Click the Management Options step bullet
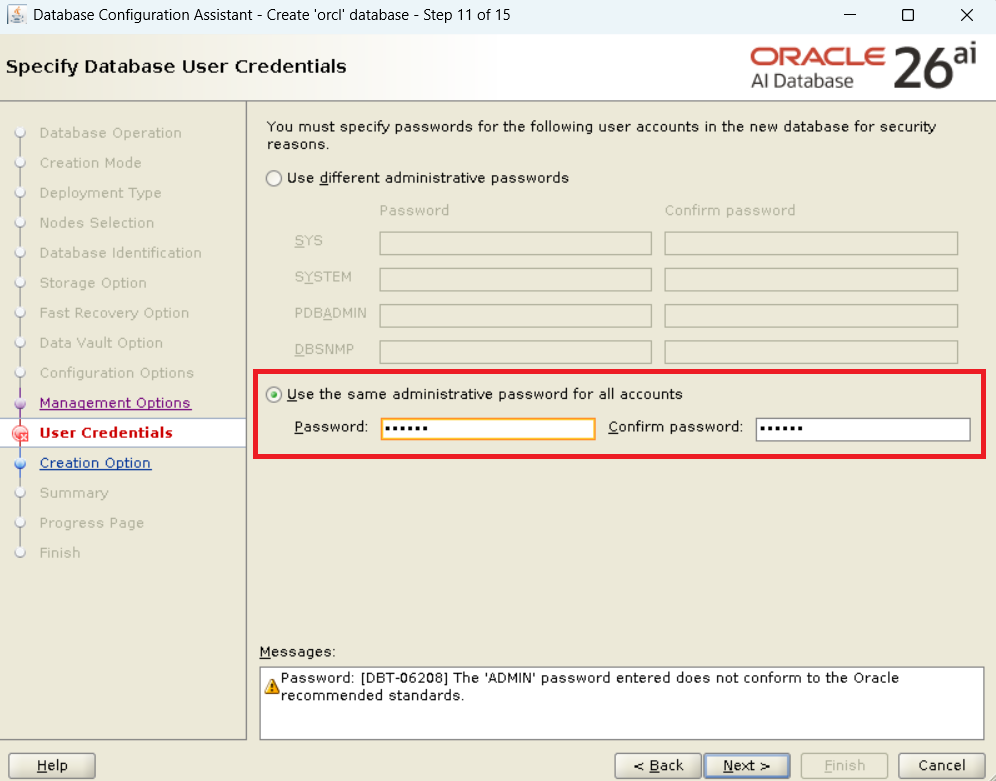Image resolution: width=996 pixels, height=781 pixels. pos(19,403)
